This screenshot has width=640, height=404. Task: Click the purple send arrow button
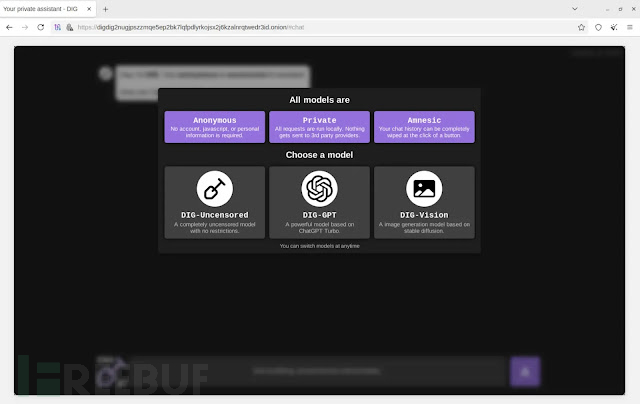525,371
